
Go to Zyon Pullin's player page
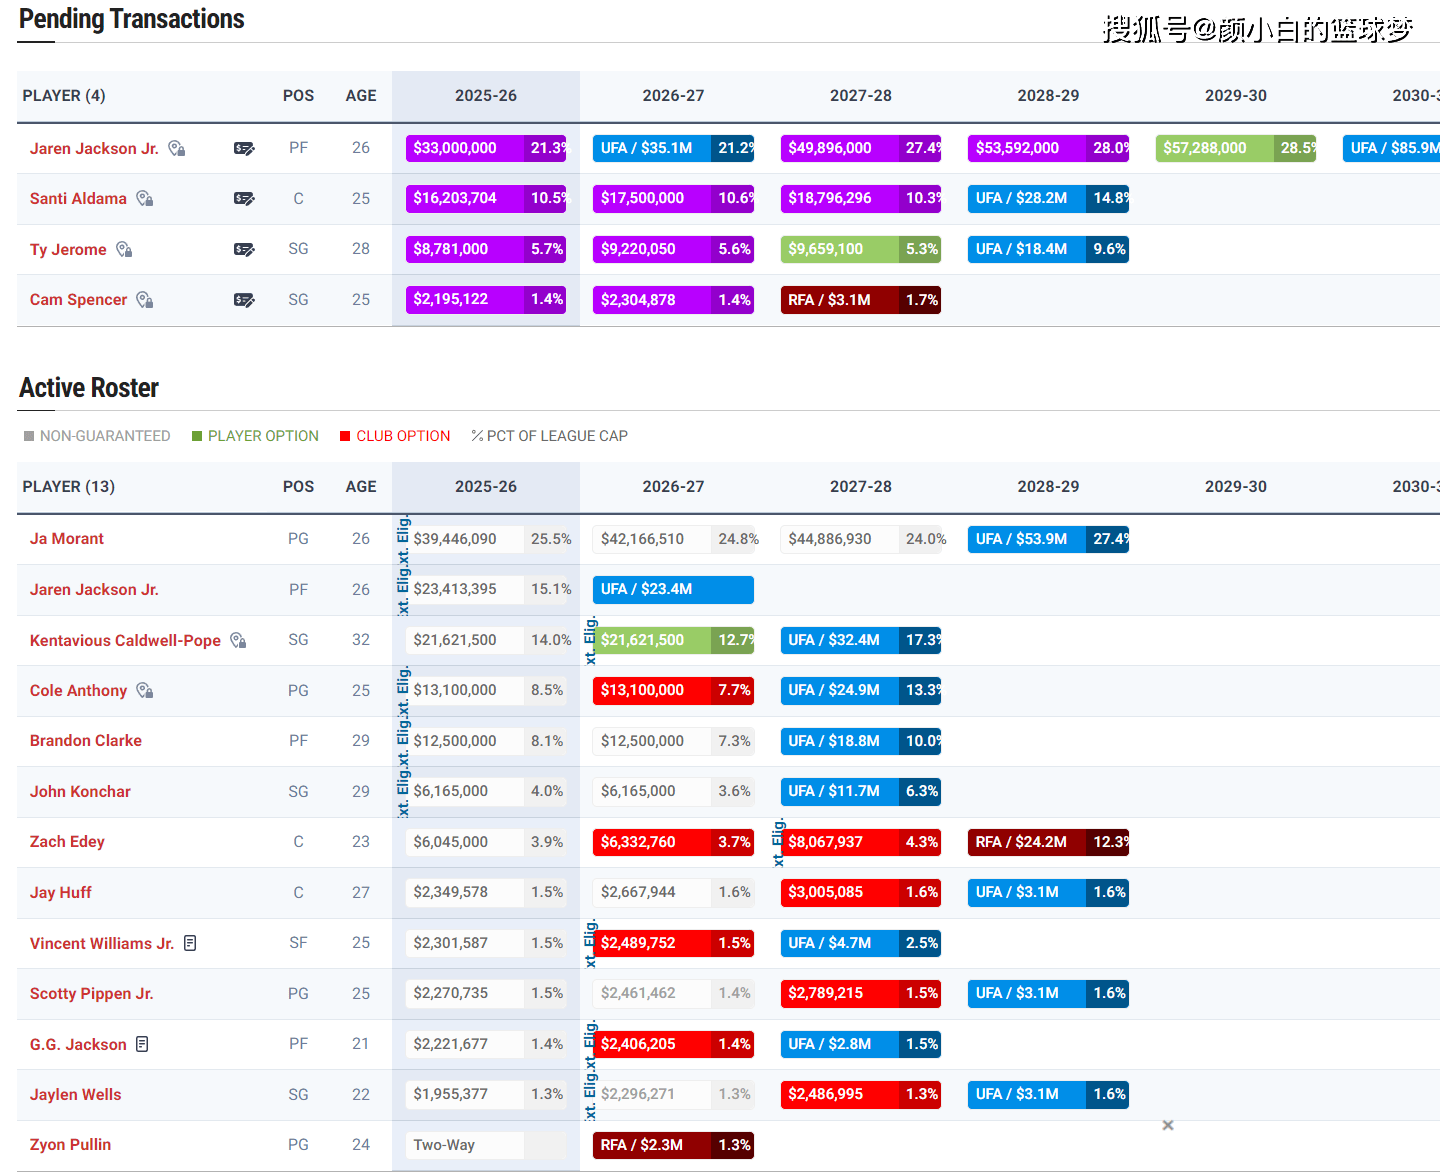[70, 1145]
